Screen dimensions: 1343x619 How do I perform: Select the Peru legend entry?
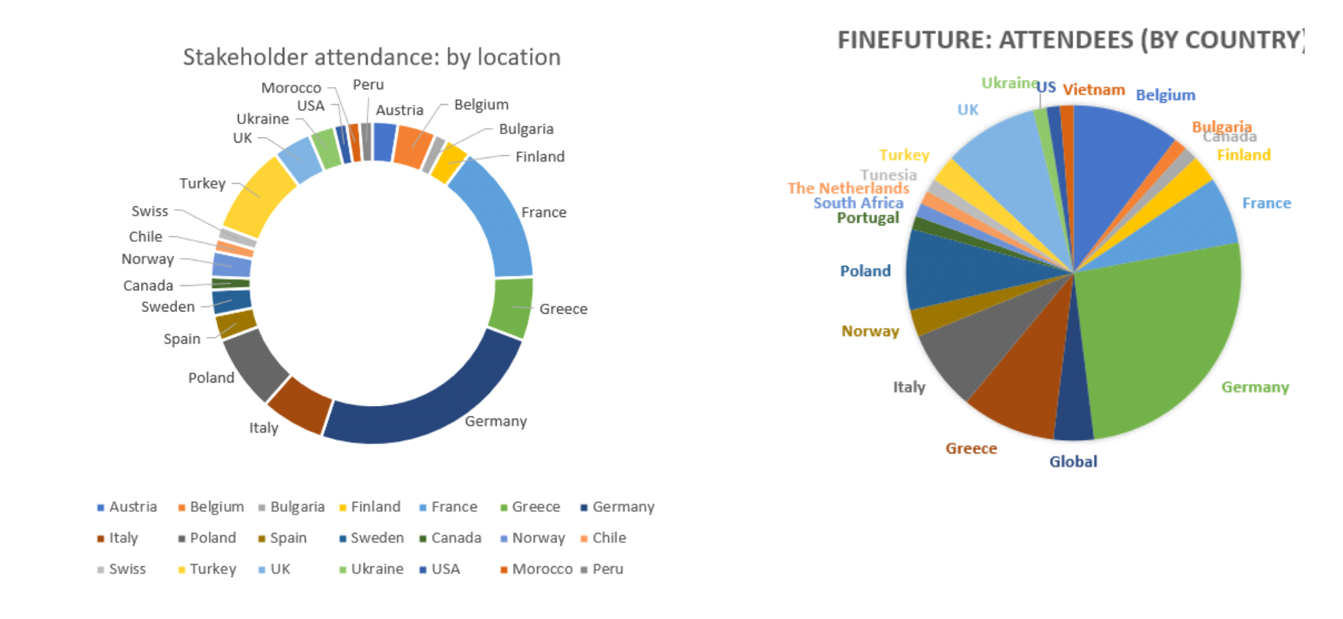(601, 569)
